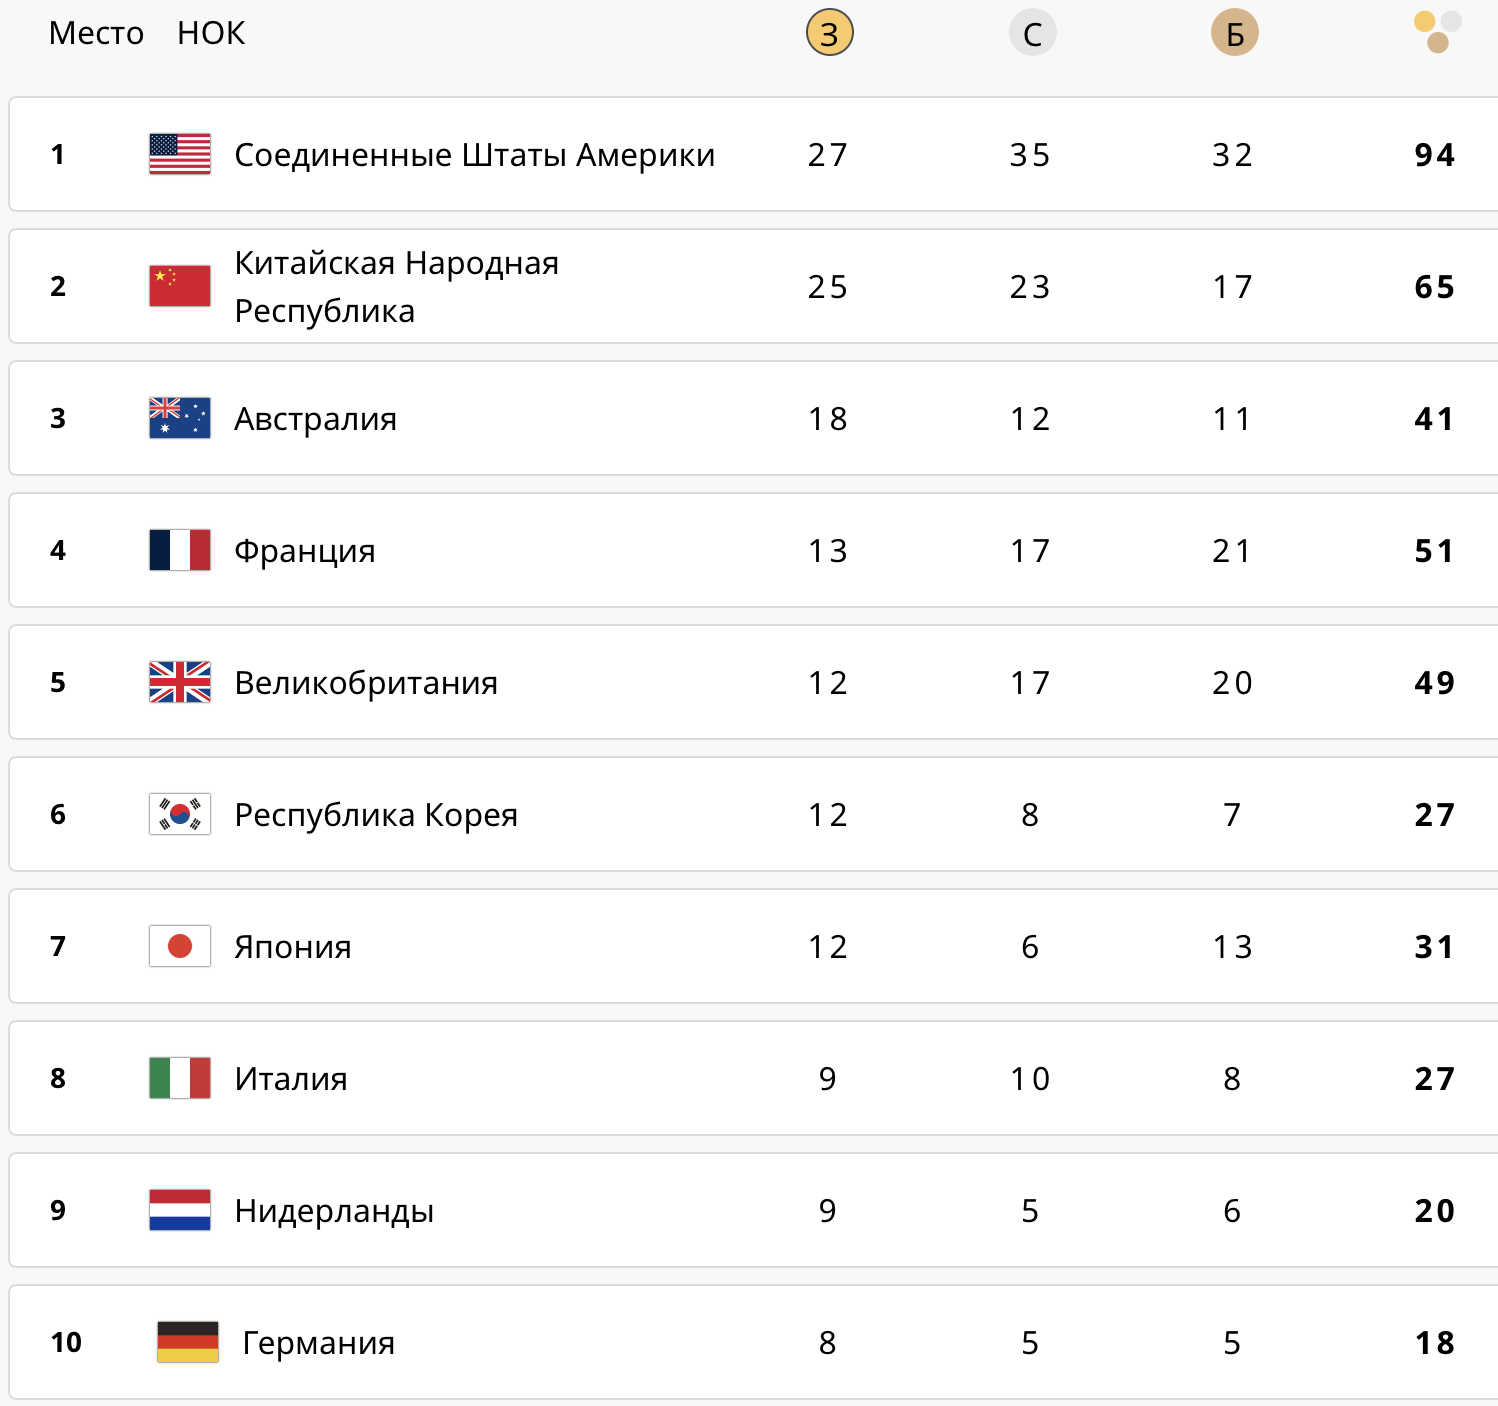
Task: Click the gold medal column icon
Action: [829, 33]
